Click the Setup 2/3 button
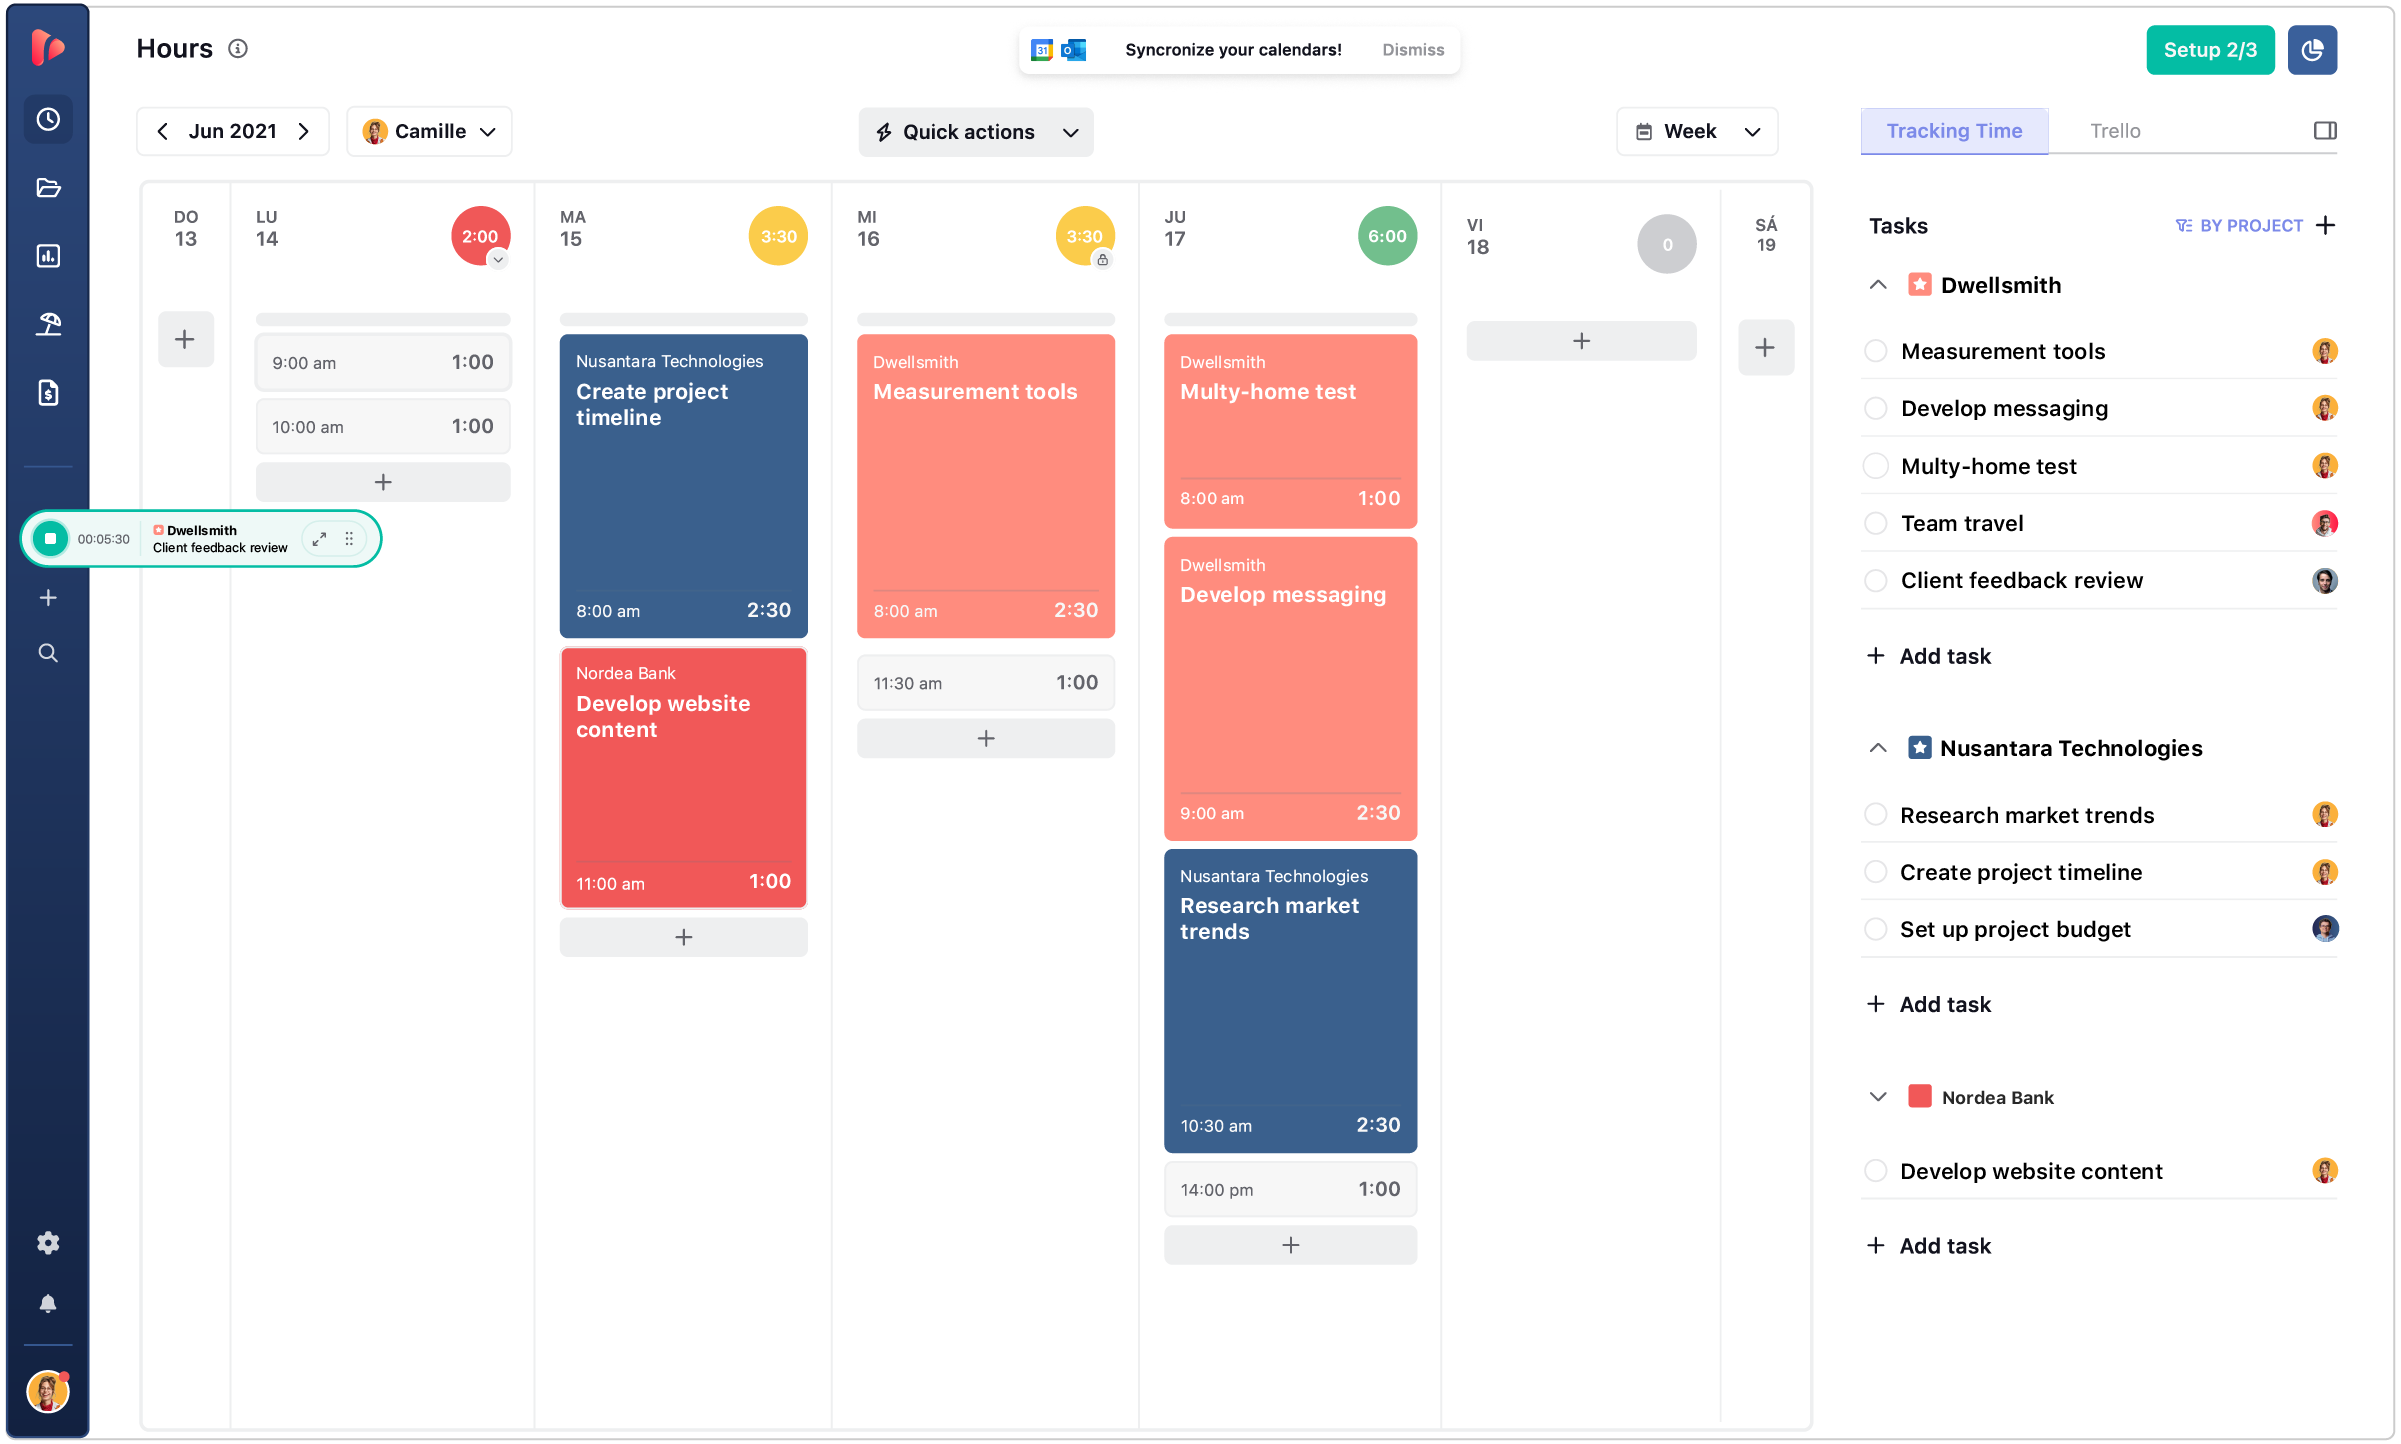2401x1444 pixels. (x=2210, y=50)
